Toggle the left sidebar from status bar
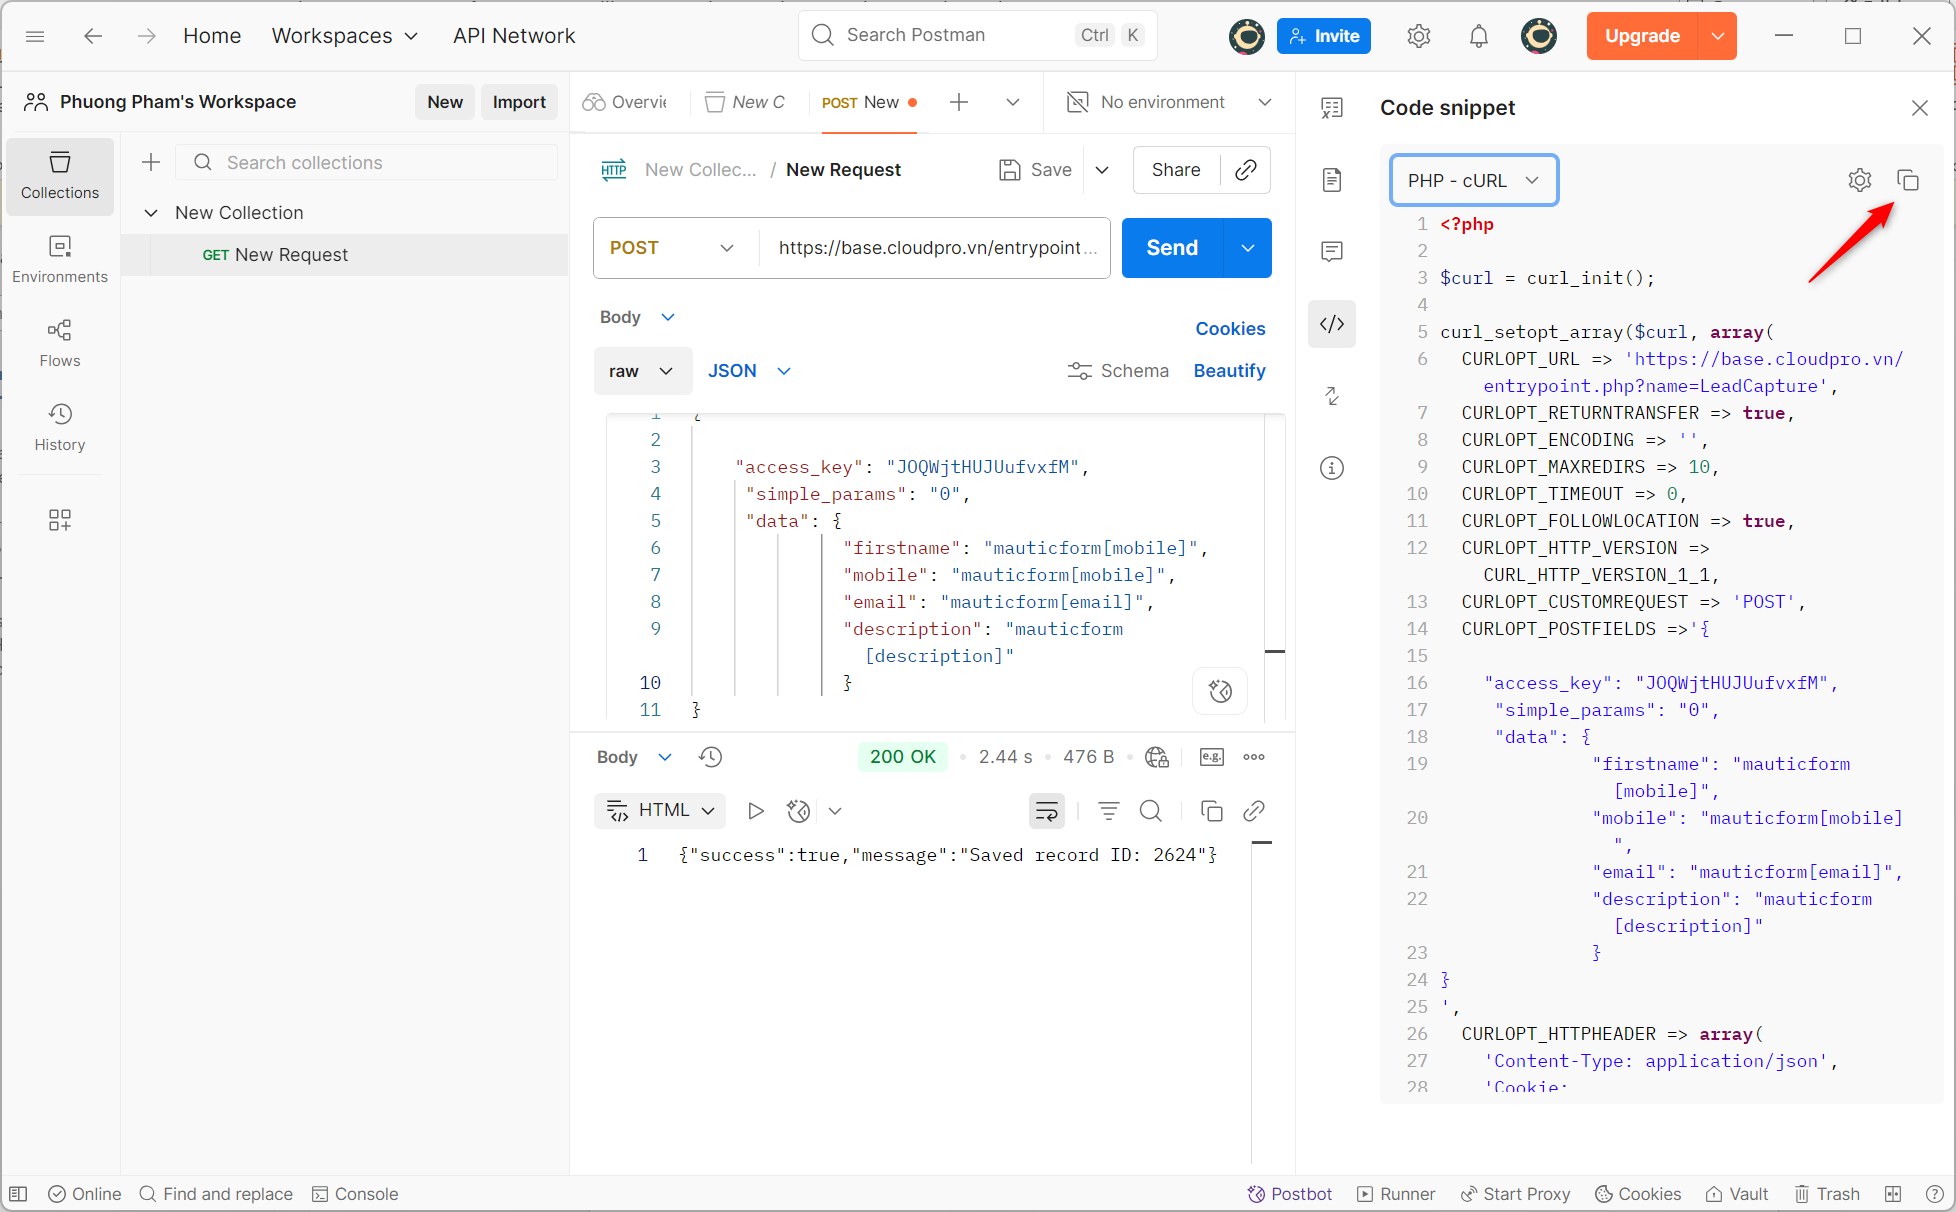This screenshot has width=1956, height=1212. 18,1194
